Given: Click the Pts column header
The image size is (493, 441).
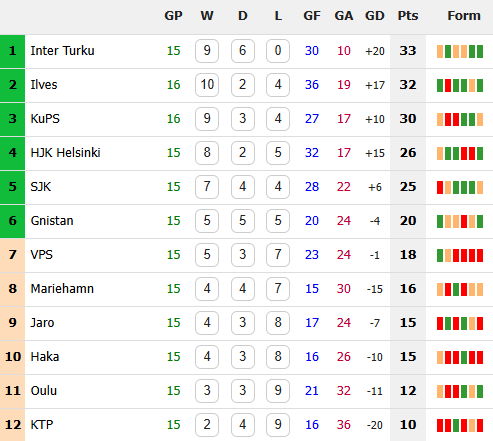Looking at the screenshot, I should (408, 16).
